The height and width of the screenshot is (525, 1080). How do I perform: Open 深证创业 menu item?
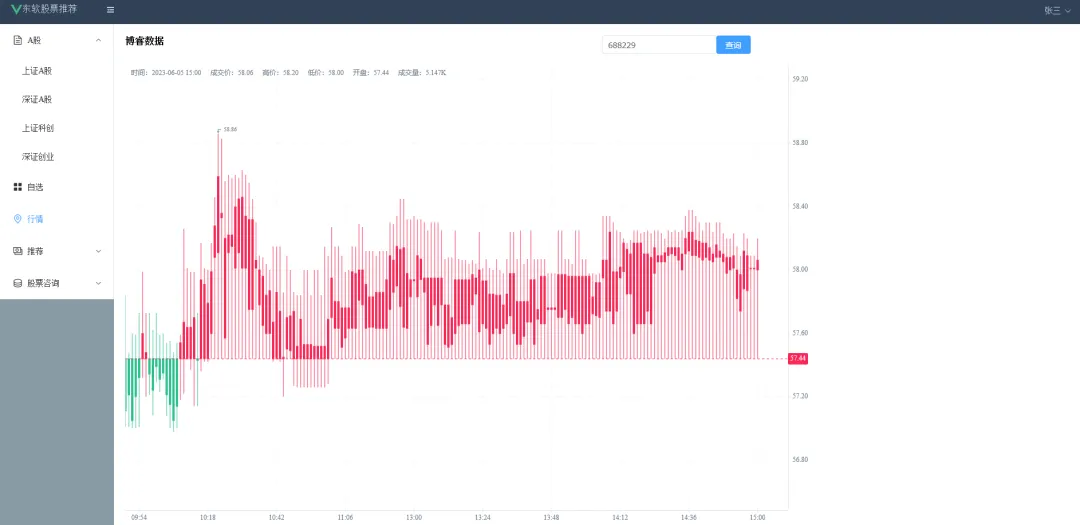tap(37, 157)
